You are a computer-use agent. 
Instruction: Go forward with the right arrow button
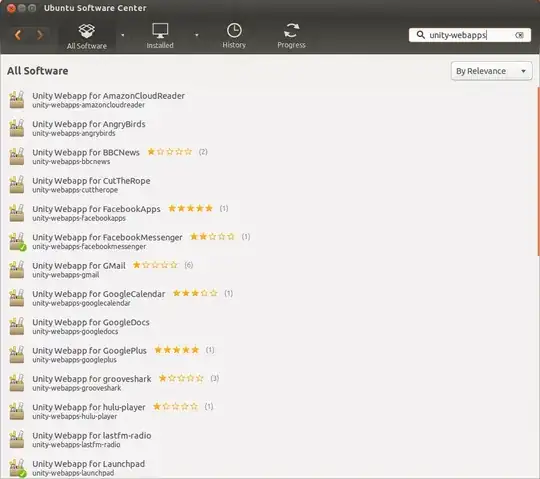pyautogui.click(x=40, y=35)
